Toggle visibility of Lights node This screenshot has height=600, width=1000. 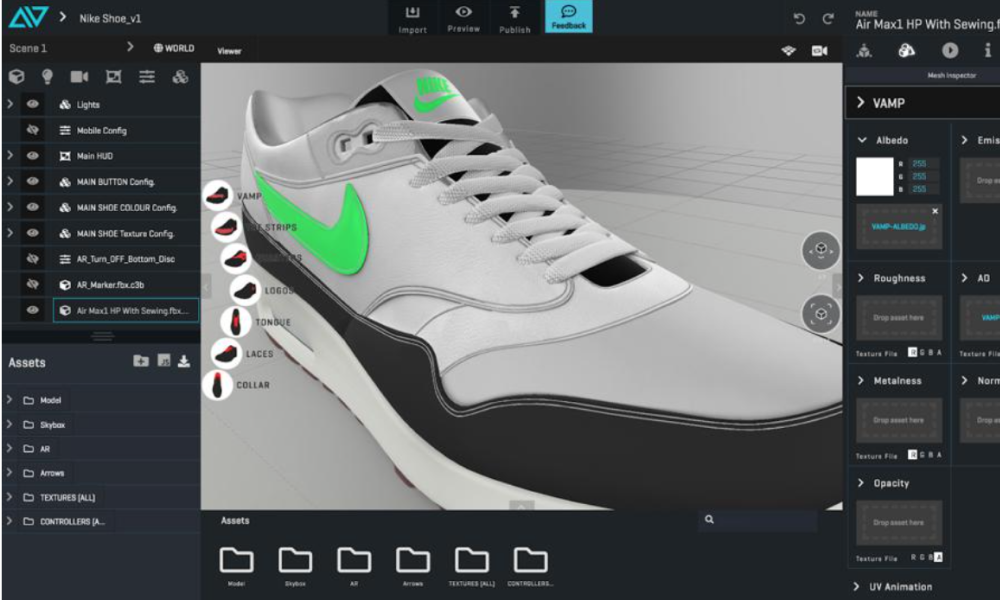point(32,104)
